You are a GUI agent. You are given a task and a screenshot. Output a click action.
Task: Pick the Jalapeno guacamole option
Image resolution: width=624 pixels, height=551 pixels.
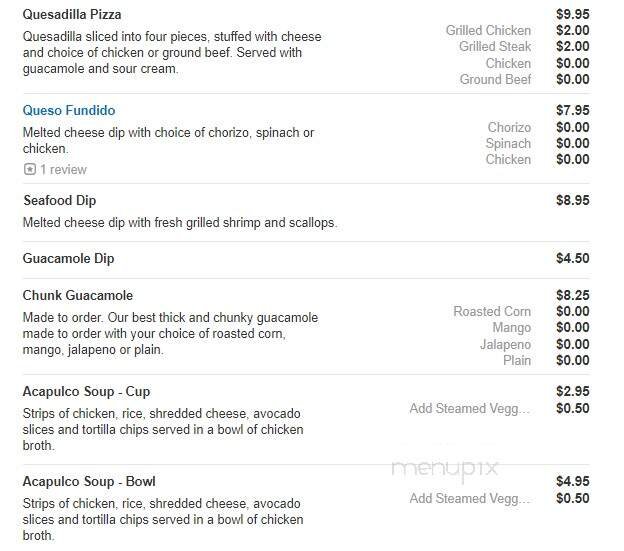point(505,344)
